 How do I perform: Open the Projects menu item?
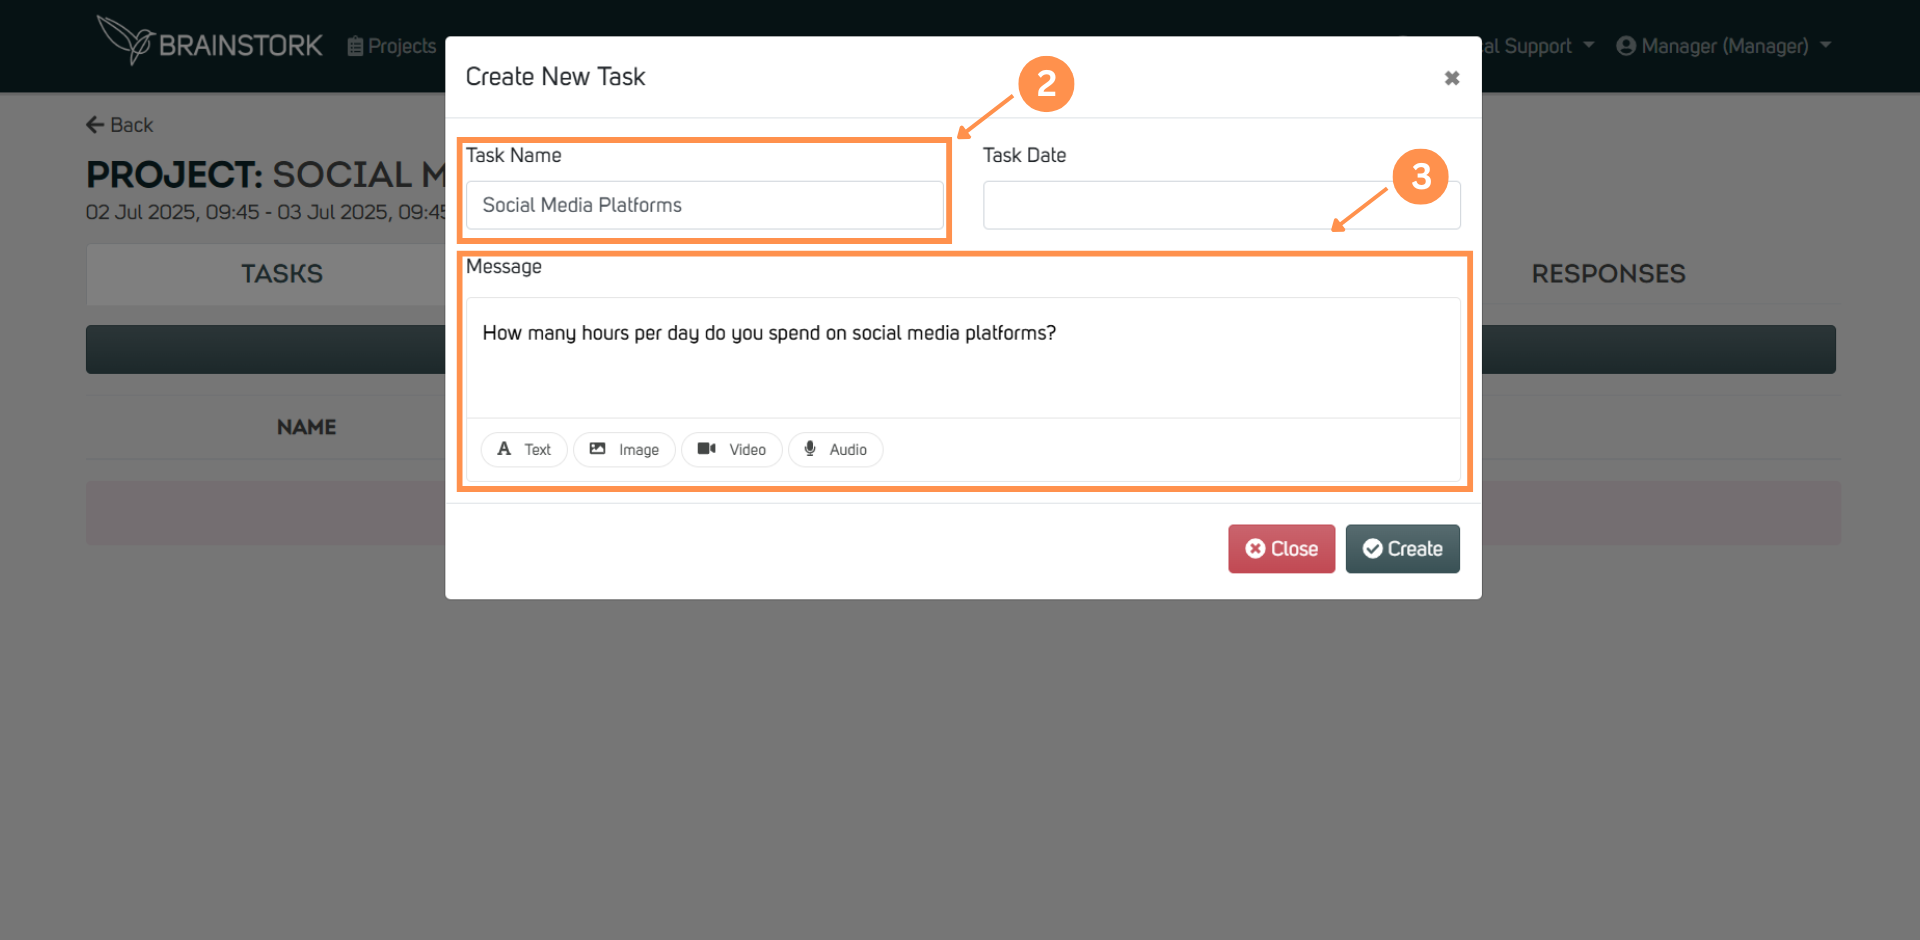(393, 46)
